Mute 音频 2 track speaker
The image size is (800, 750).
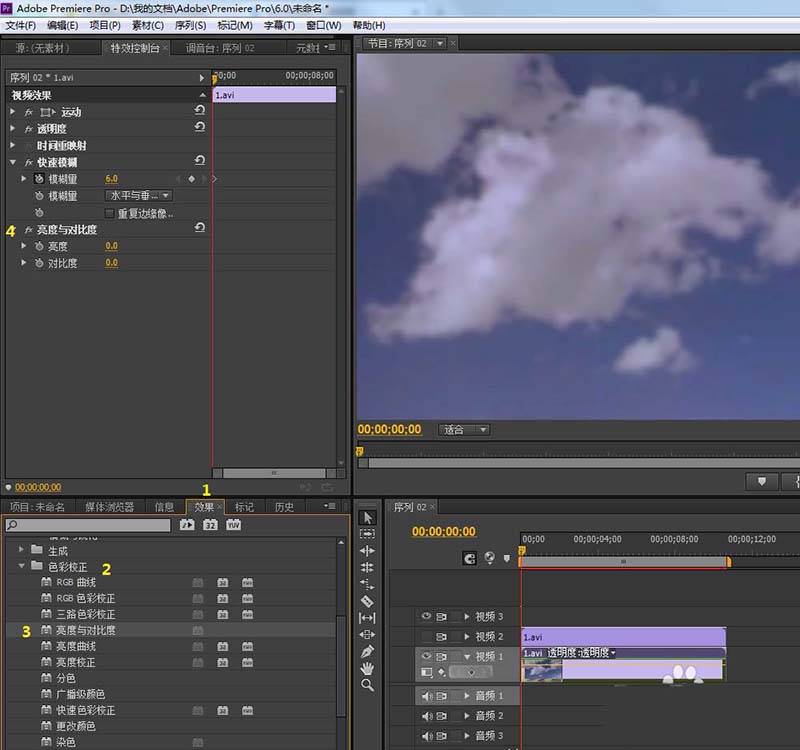pos(427,716)
